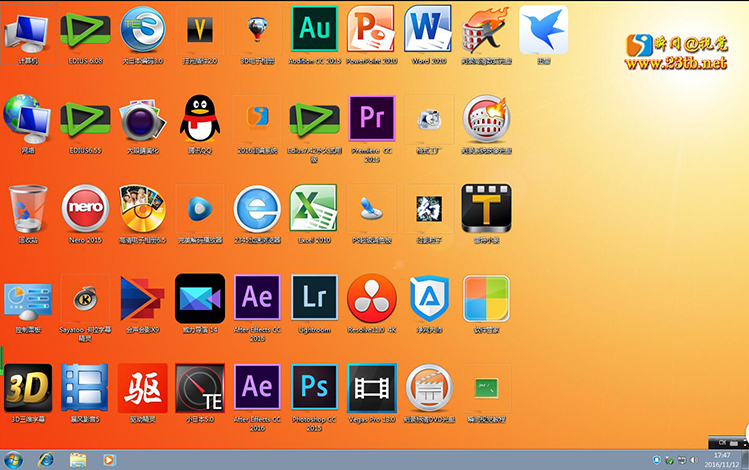Click the volume speaker tray icon
The height and width of the screenshot is (470, 749).
[694, 460]
